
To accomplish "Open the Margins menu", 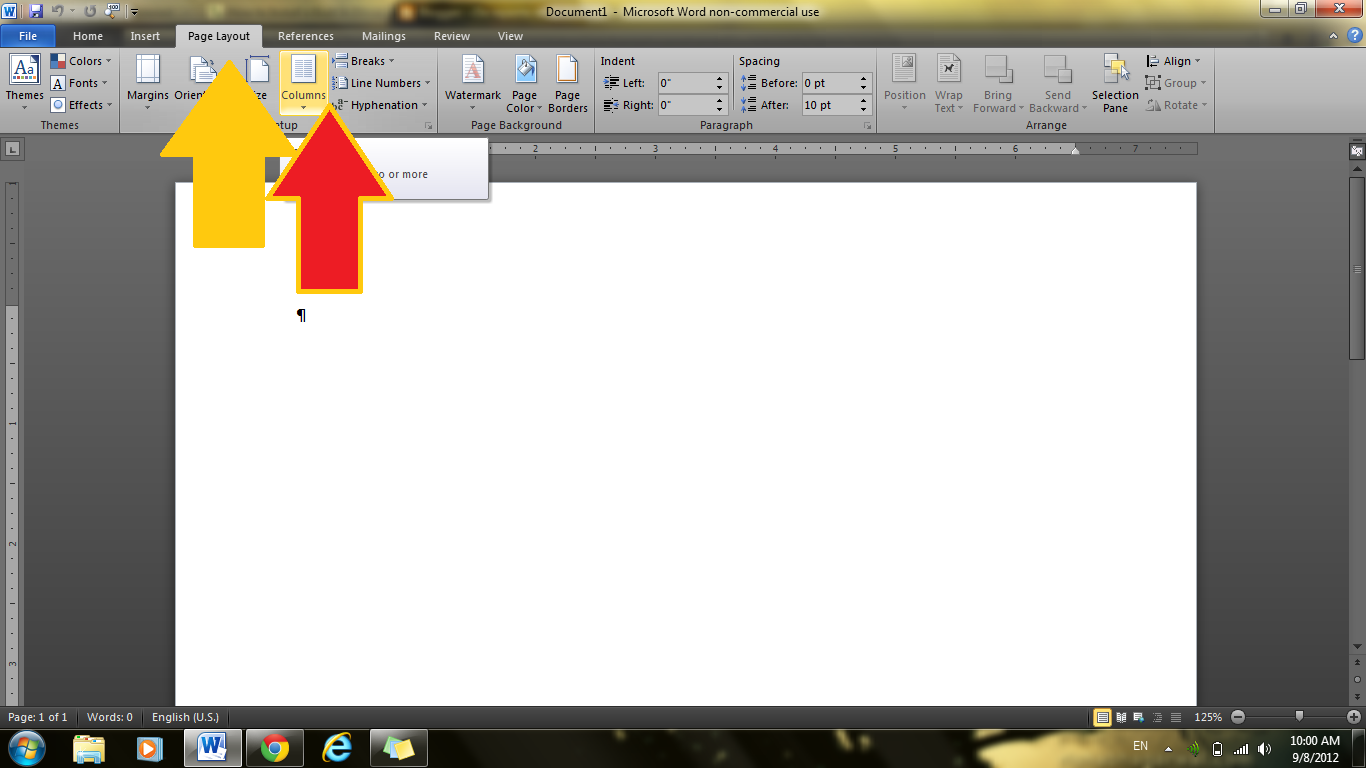I will (x=147, y=82).
